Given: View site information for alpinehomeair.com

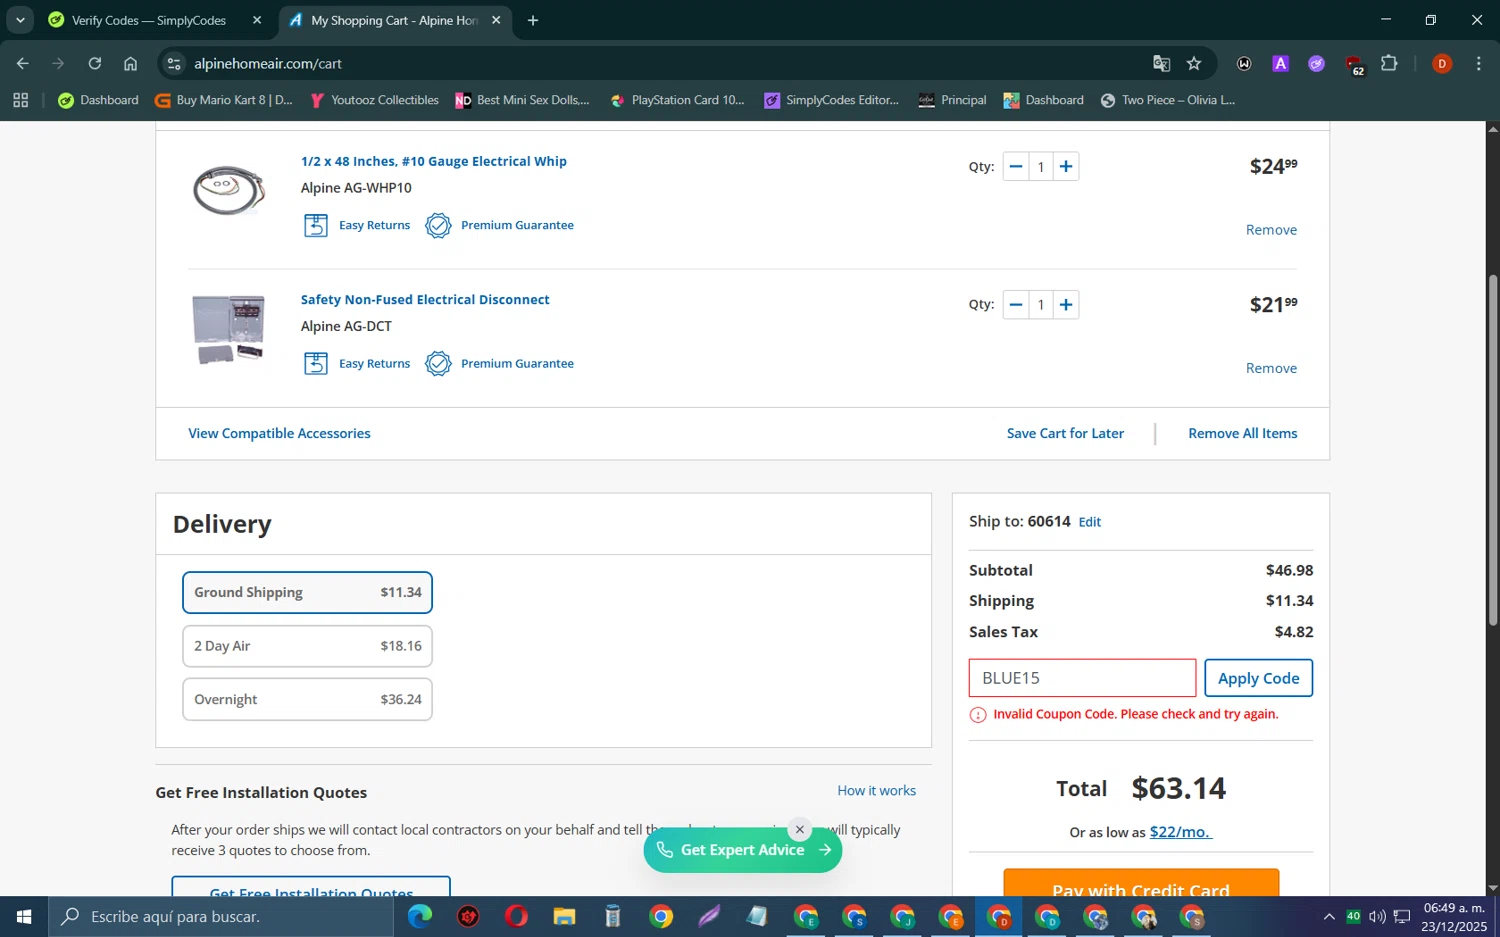Looking at the screenshot, I should pyautogui.click(x=174, y=63).
